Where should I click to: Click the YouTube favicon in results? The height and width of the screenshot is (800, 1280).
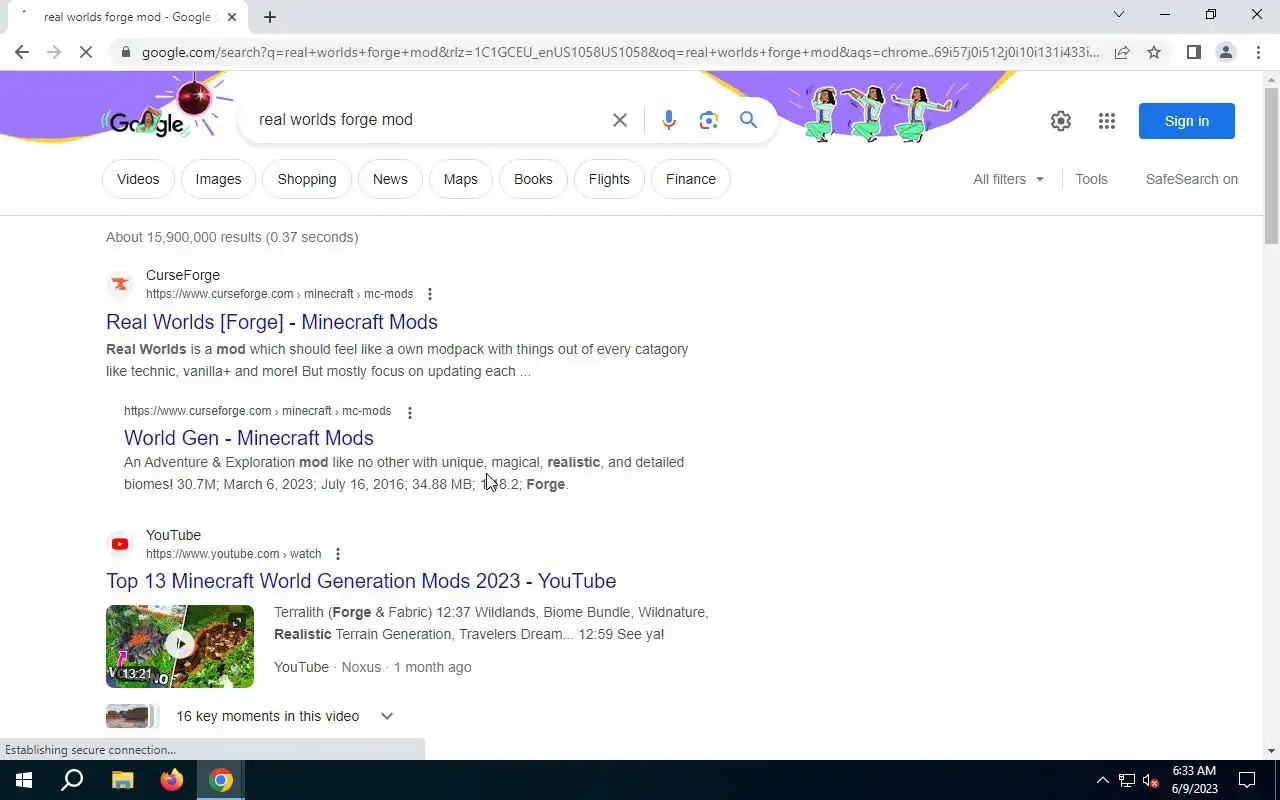(120, 544)
